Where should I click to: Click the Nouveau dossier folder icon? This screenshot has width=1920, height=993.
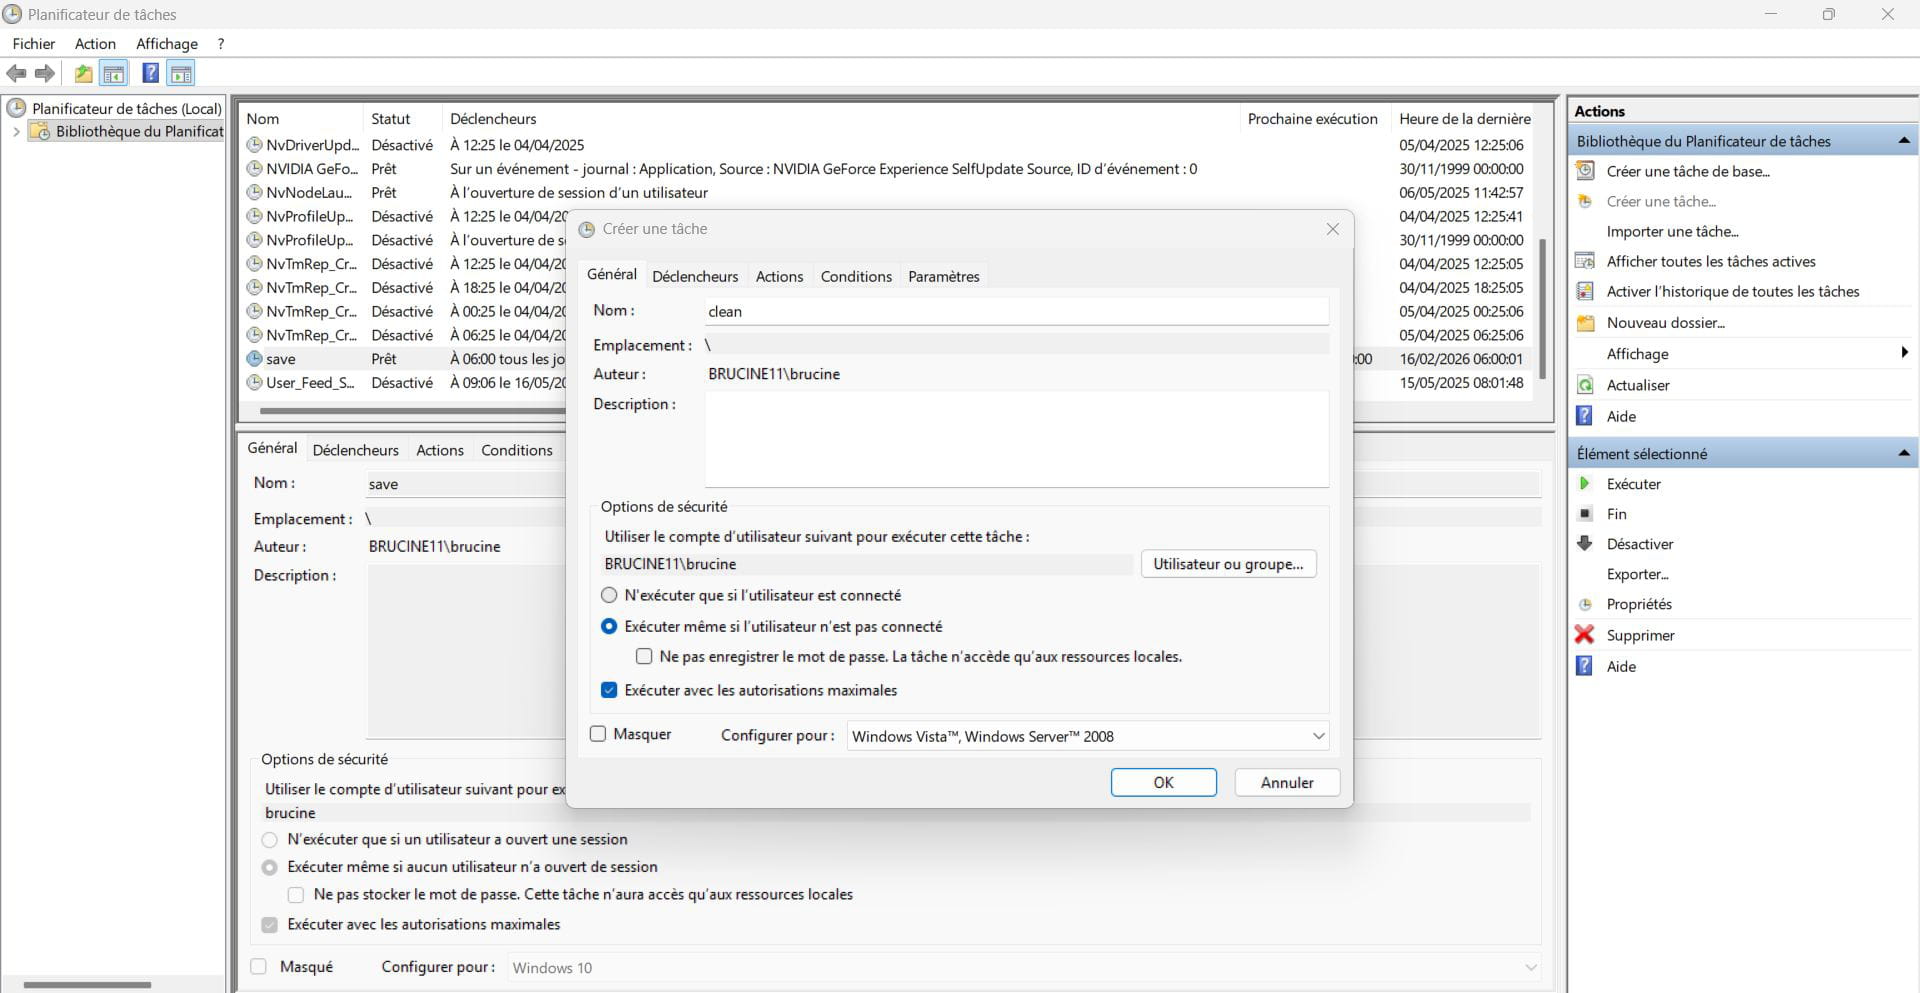click(x=1584, y=323)
